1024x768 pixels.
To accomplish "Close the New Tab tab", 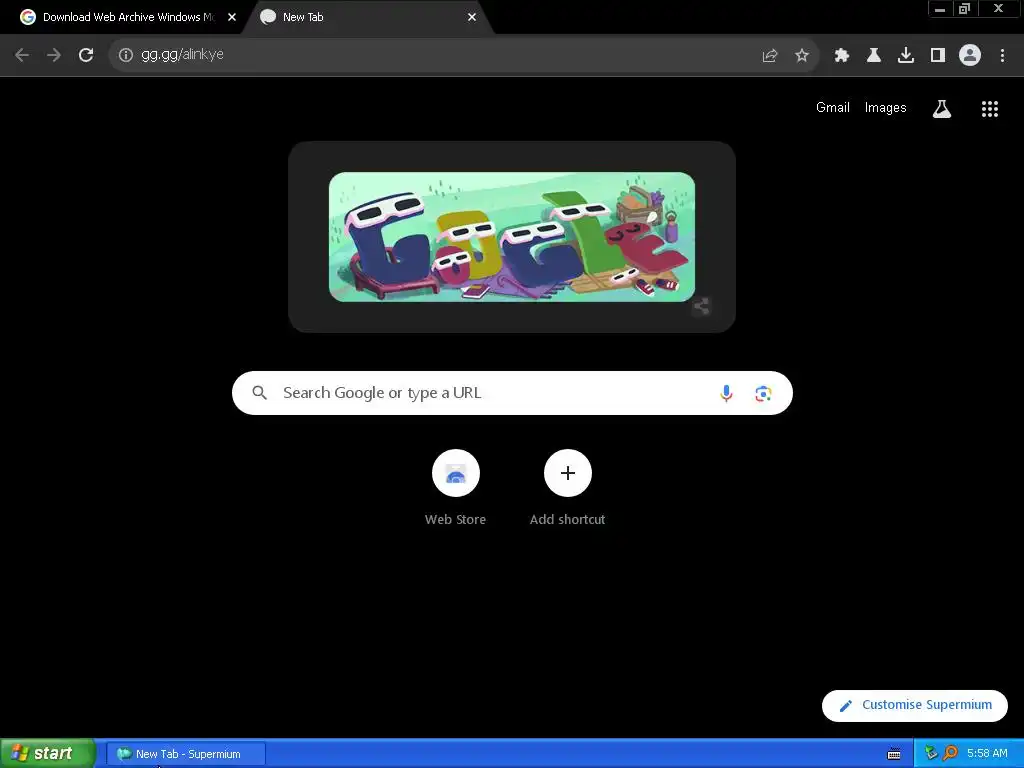I will [472, 17].
